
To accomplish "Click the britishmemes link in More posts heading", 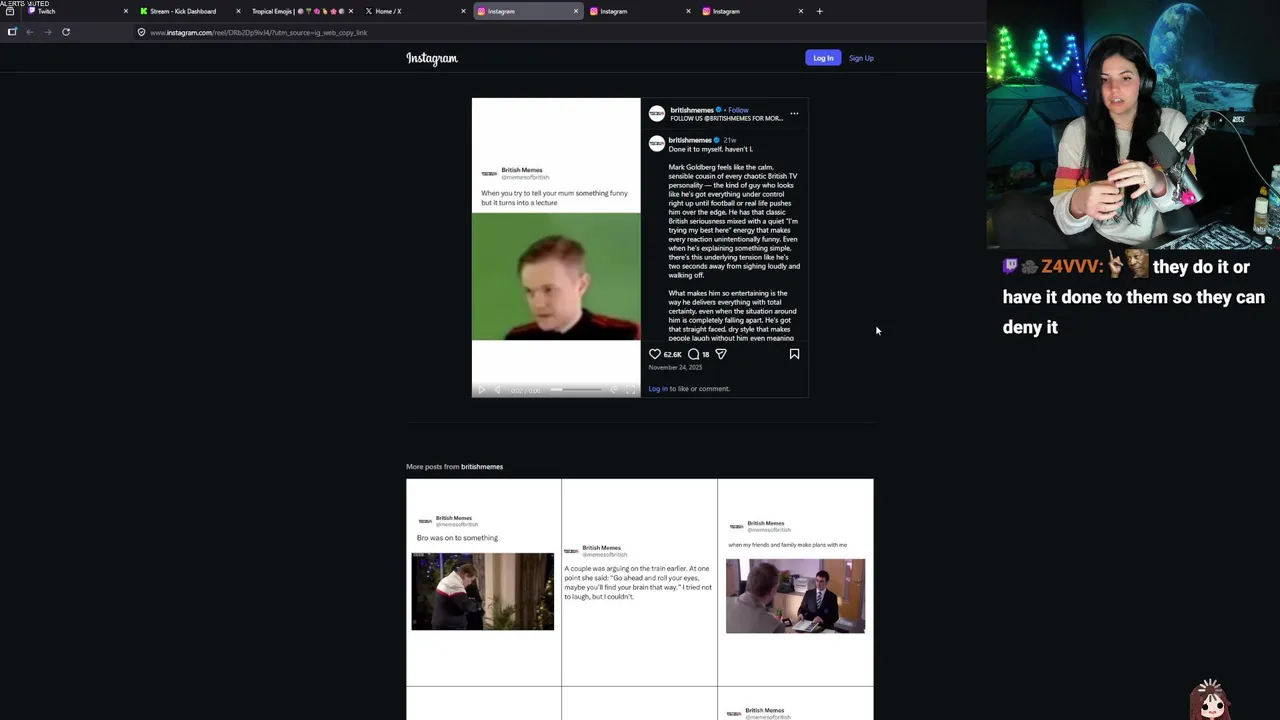I will [x=482, y=467].
